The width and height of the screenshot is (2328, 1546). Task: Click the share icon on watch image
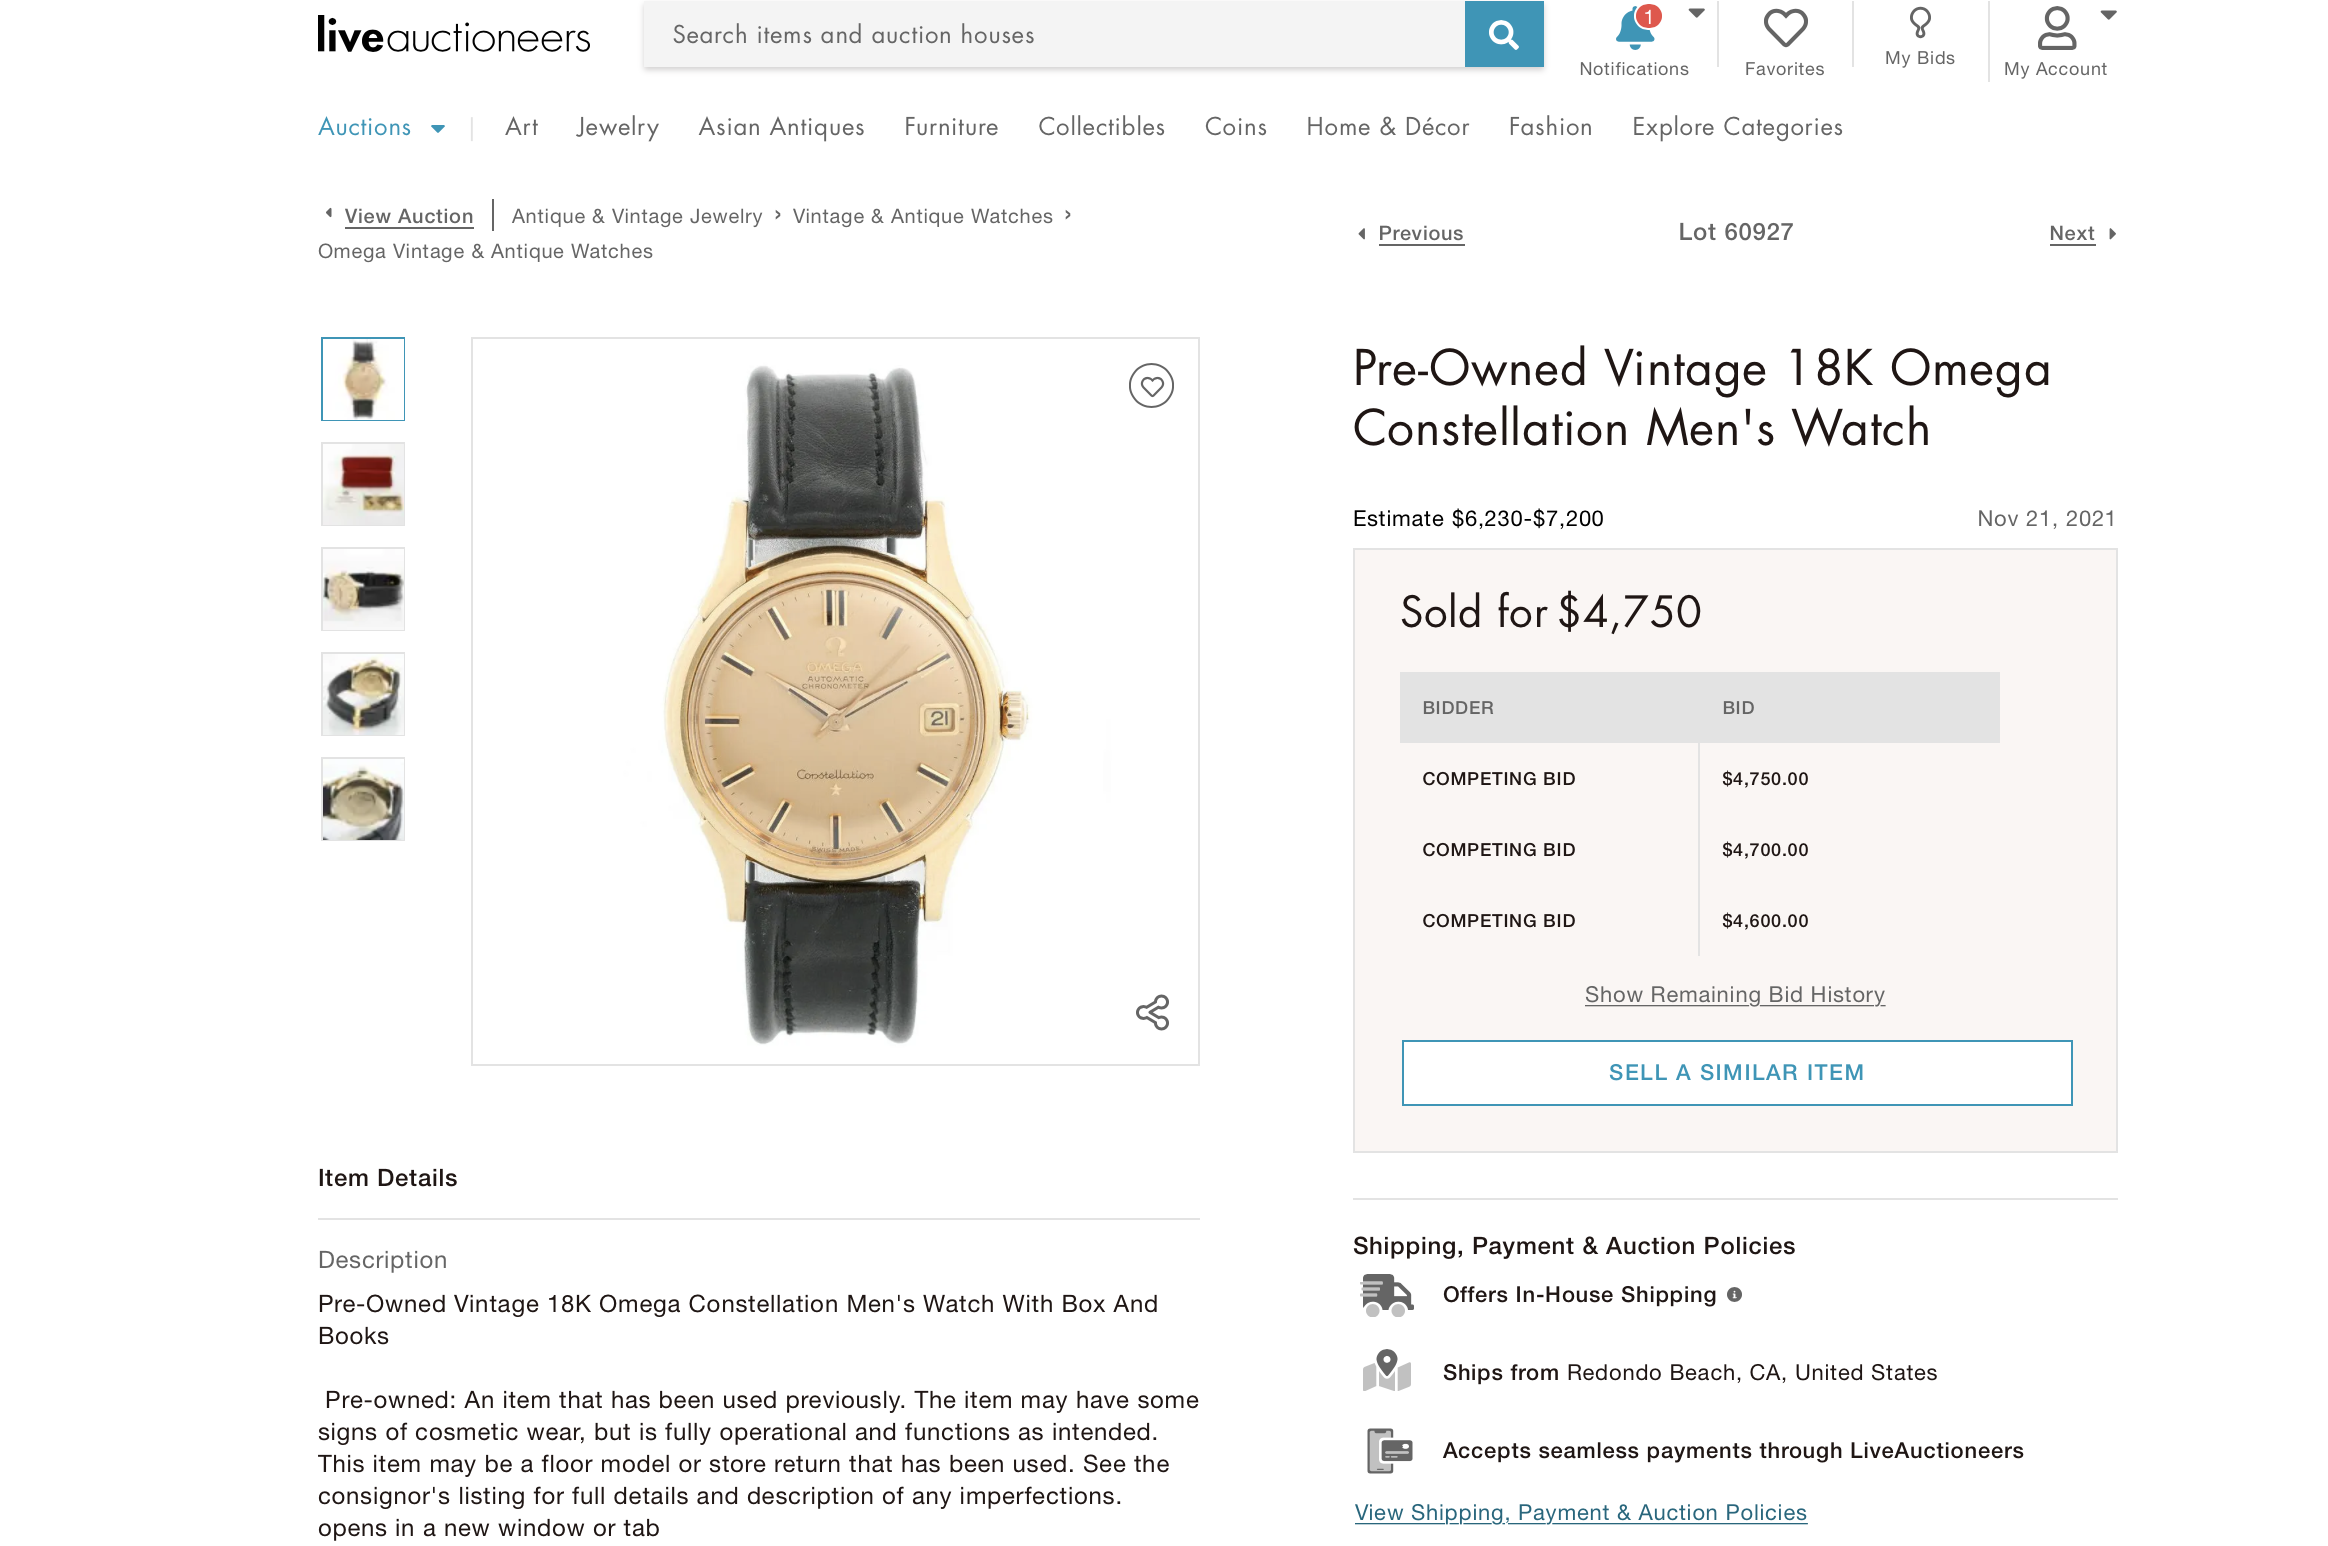tap(1152, 1012)
